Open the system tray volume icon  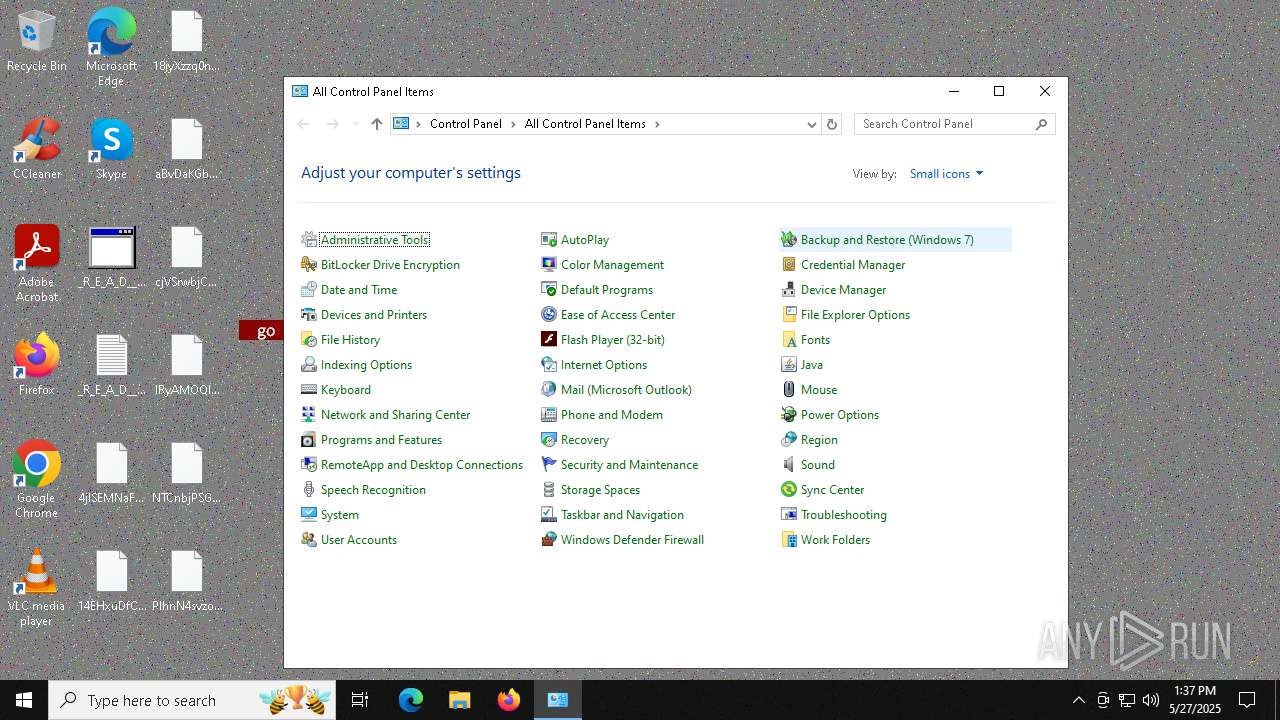coord(1151,700)
